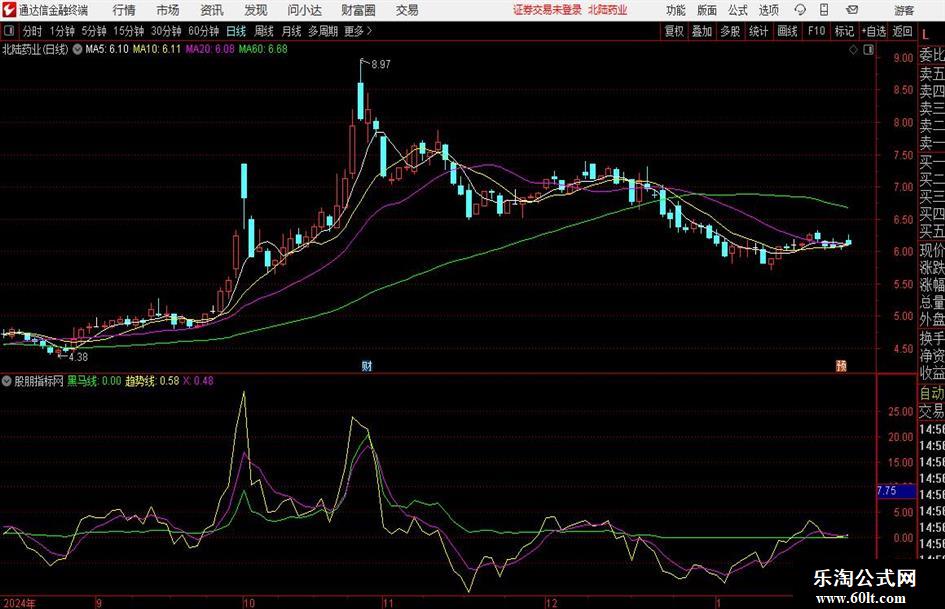
Task: Click the 复权 toolbar button
Action: tap(674, 31)
